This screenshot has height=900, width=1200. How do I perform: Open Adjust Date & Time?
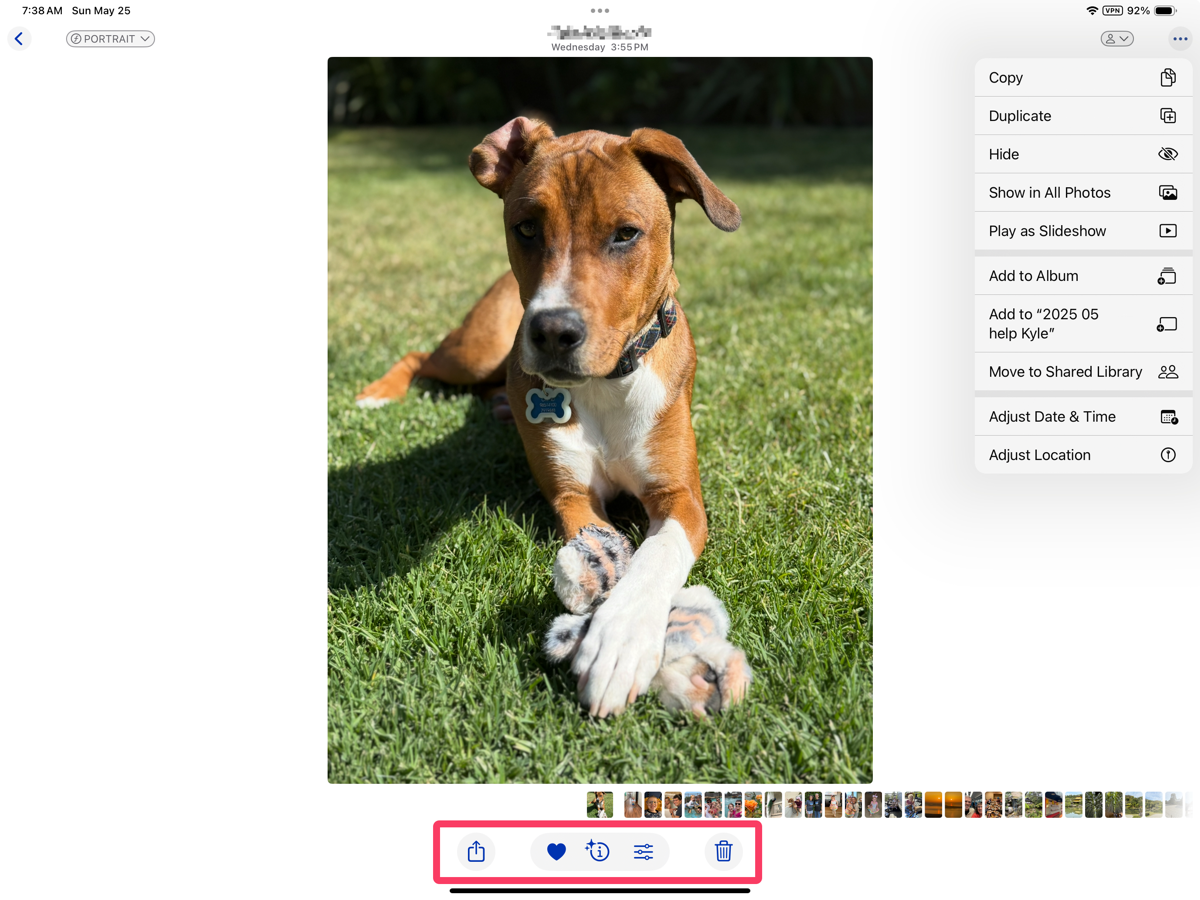1082,417
